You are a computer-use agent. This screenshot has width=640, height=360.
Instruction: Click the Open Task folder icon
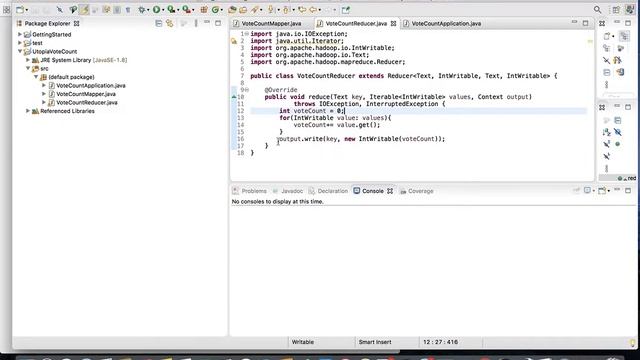click(x=243, y=10)
